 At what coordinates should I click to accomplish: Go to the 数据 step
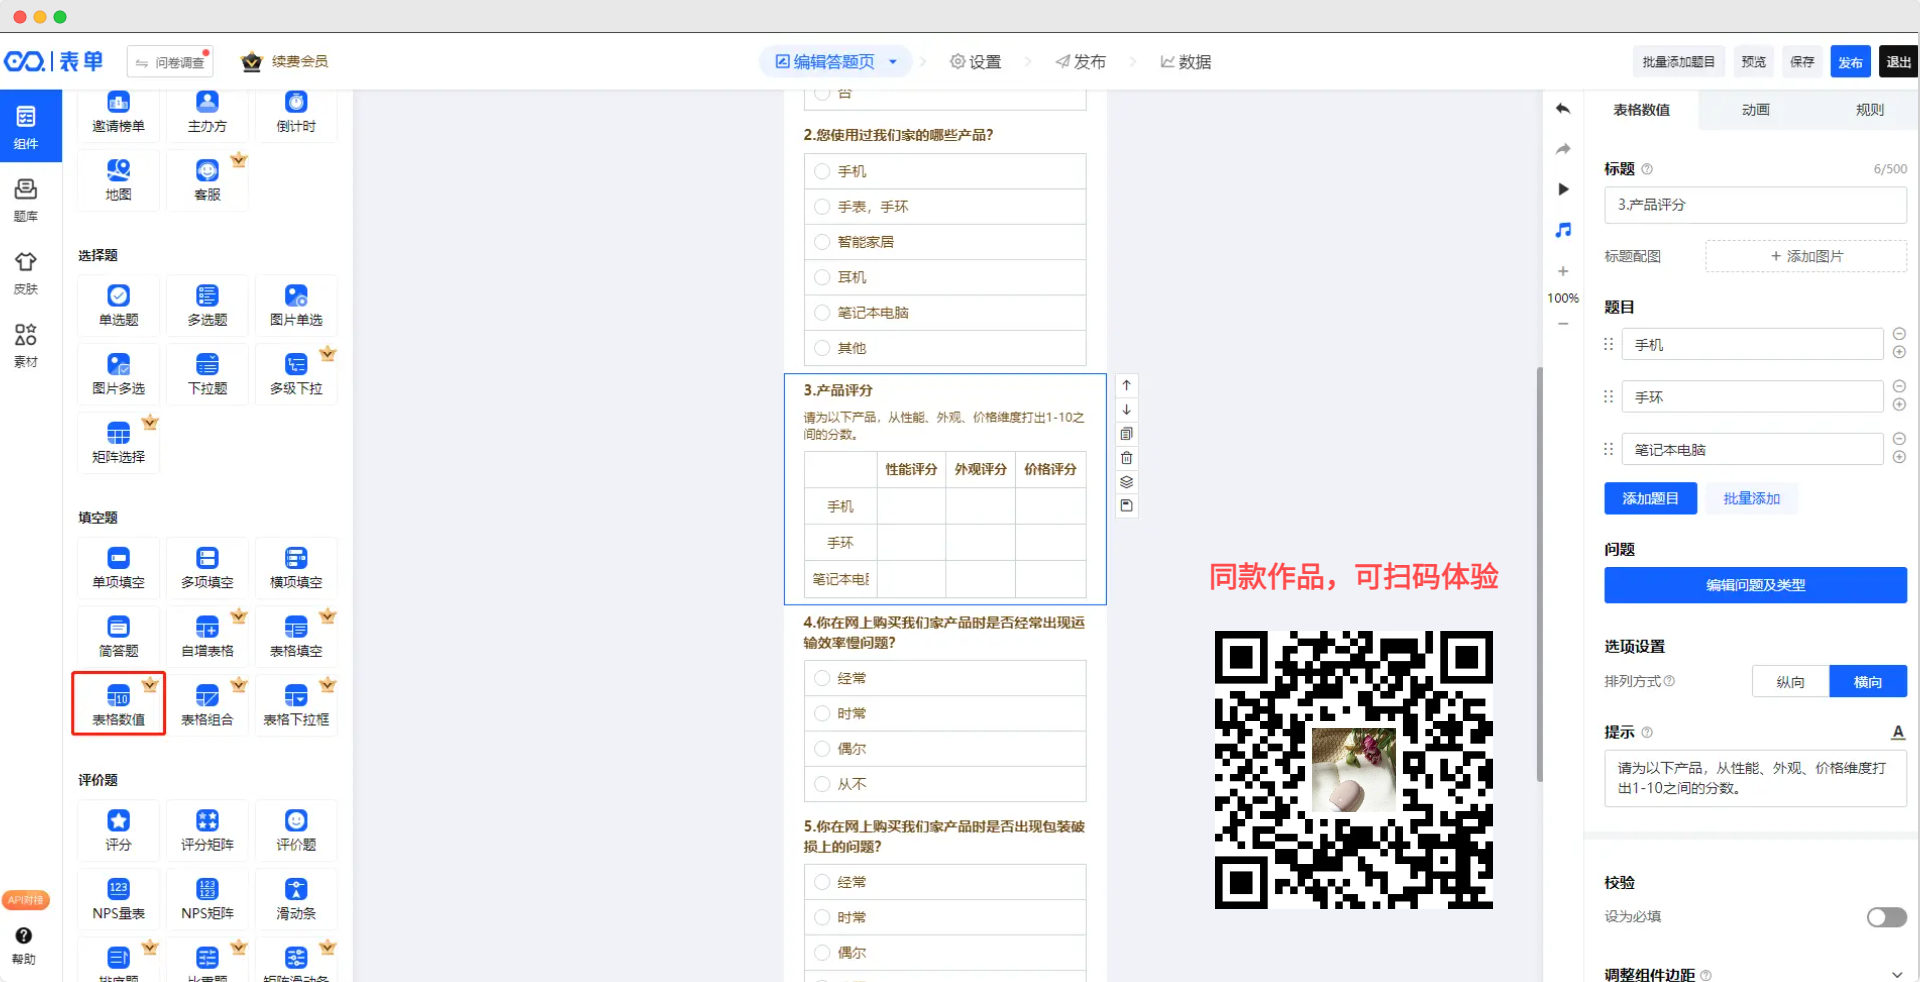tap(1186, 62)
